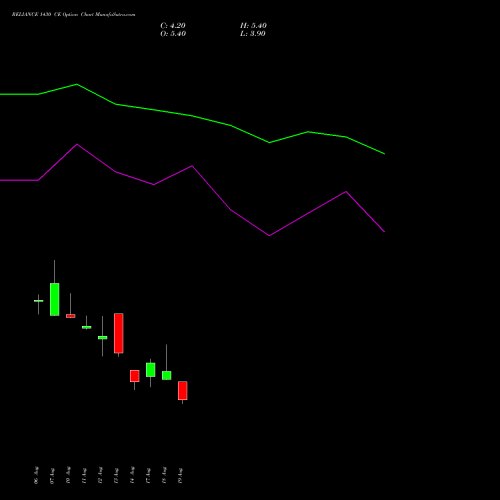Select the red 14 Aug candlestick
This screenshot has width=500, height=500.
[135, 376]
